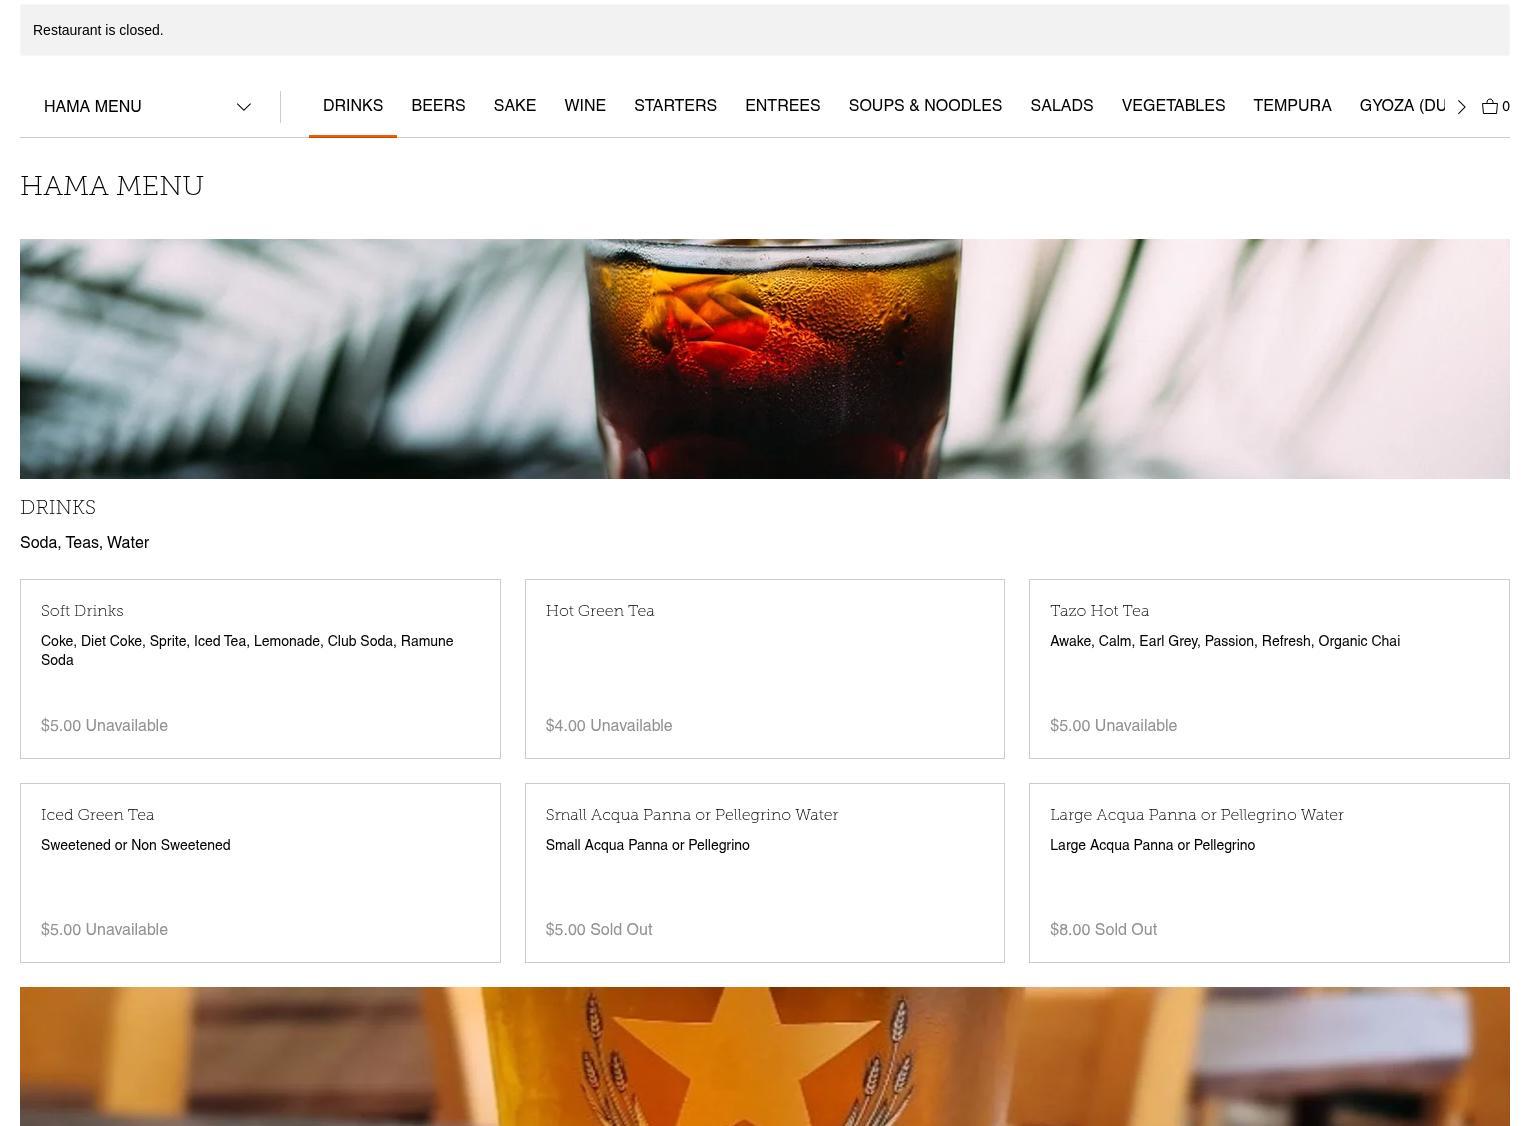Viewport: 1530px width, 1126px height.
Task: Click the Soft Drinks menu item
Action: click(x=260, y=668)
